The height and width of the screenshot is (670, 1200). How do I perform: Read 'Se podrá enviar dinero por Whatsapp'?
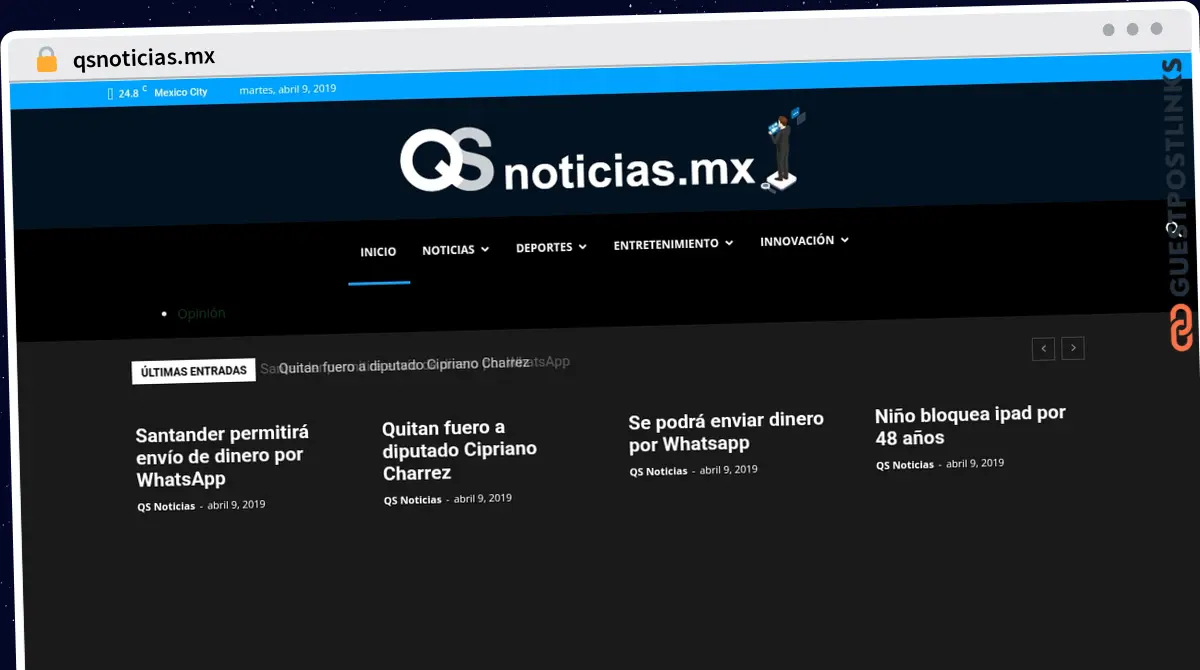point(725,431)
